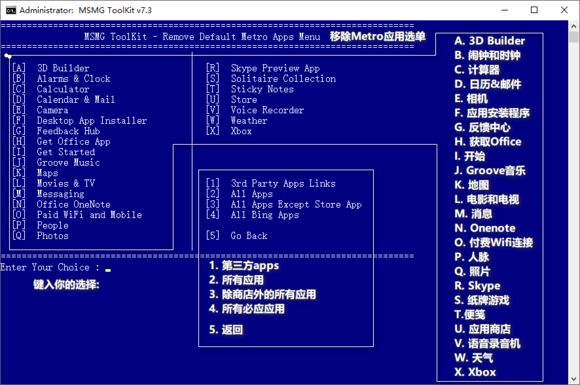Screen dimensions: 580x385
Task: Click the '5. 返回' translation line
Action: pos(226,330)
